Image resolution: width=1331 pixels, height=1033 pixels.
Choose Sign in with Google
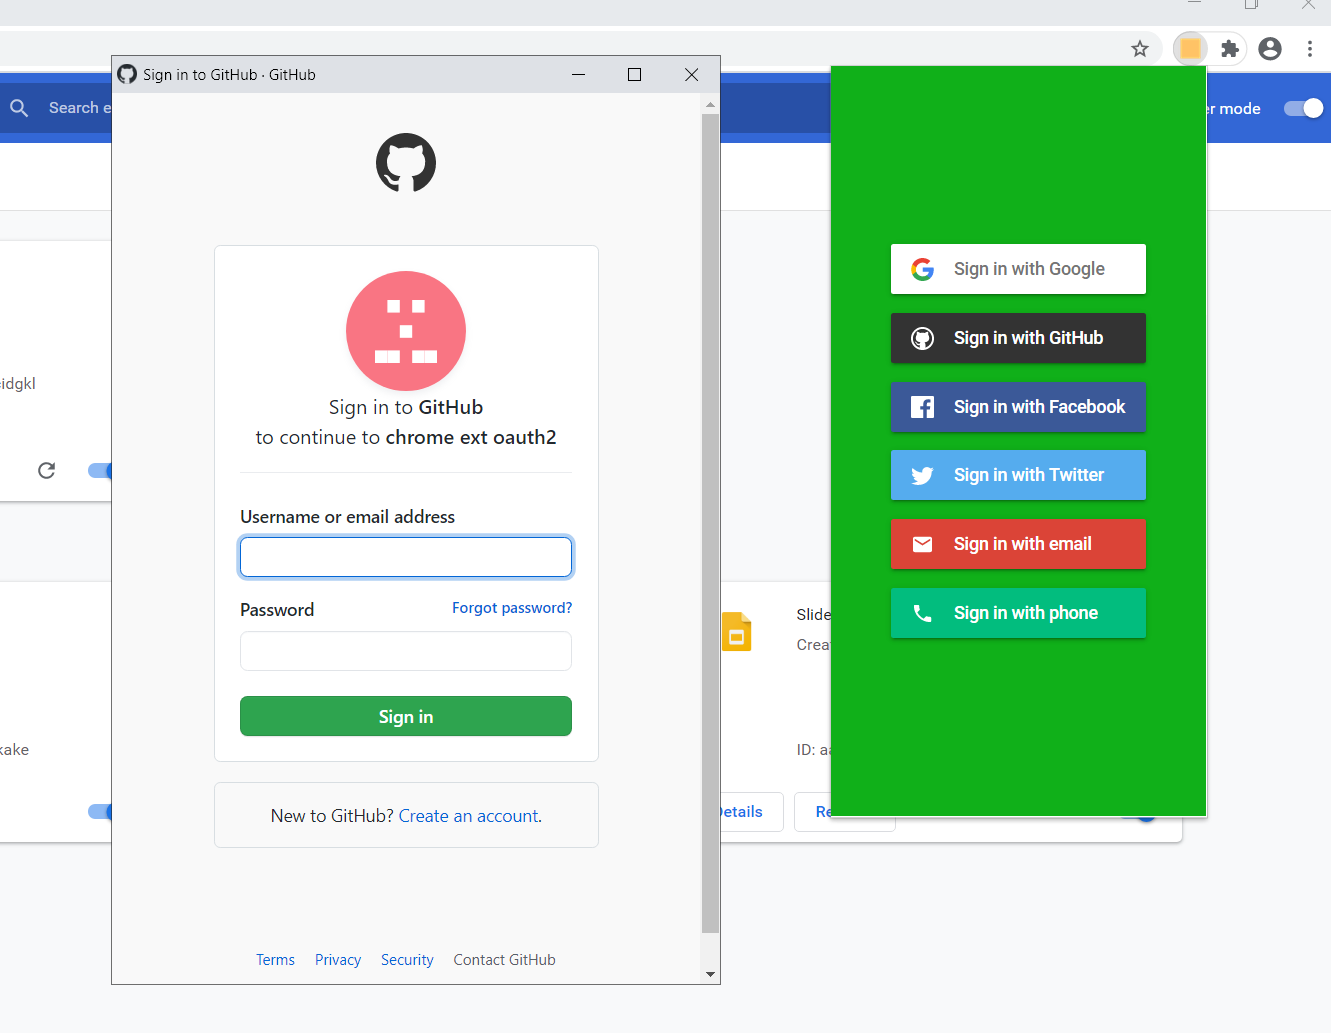coord(1018,269)
